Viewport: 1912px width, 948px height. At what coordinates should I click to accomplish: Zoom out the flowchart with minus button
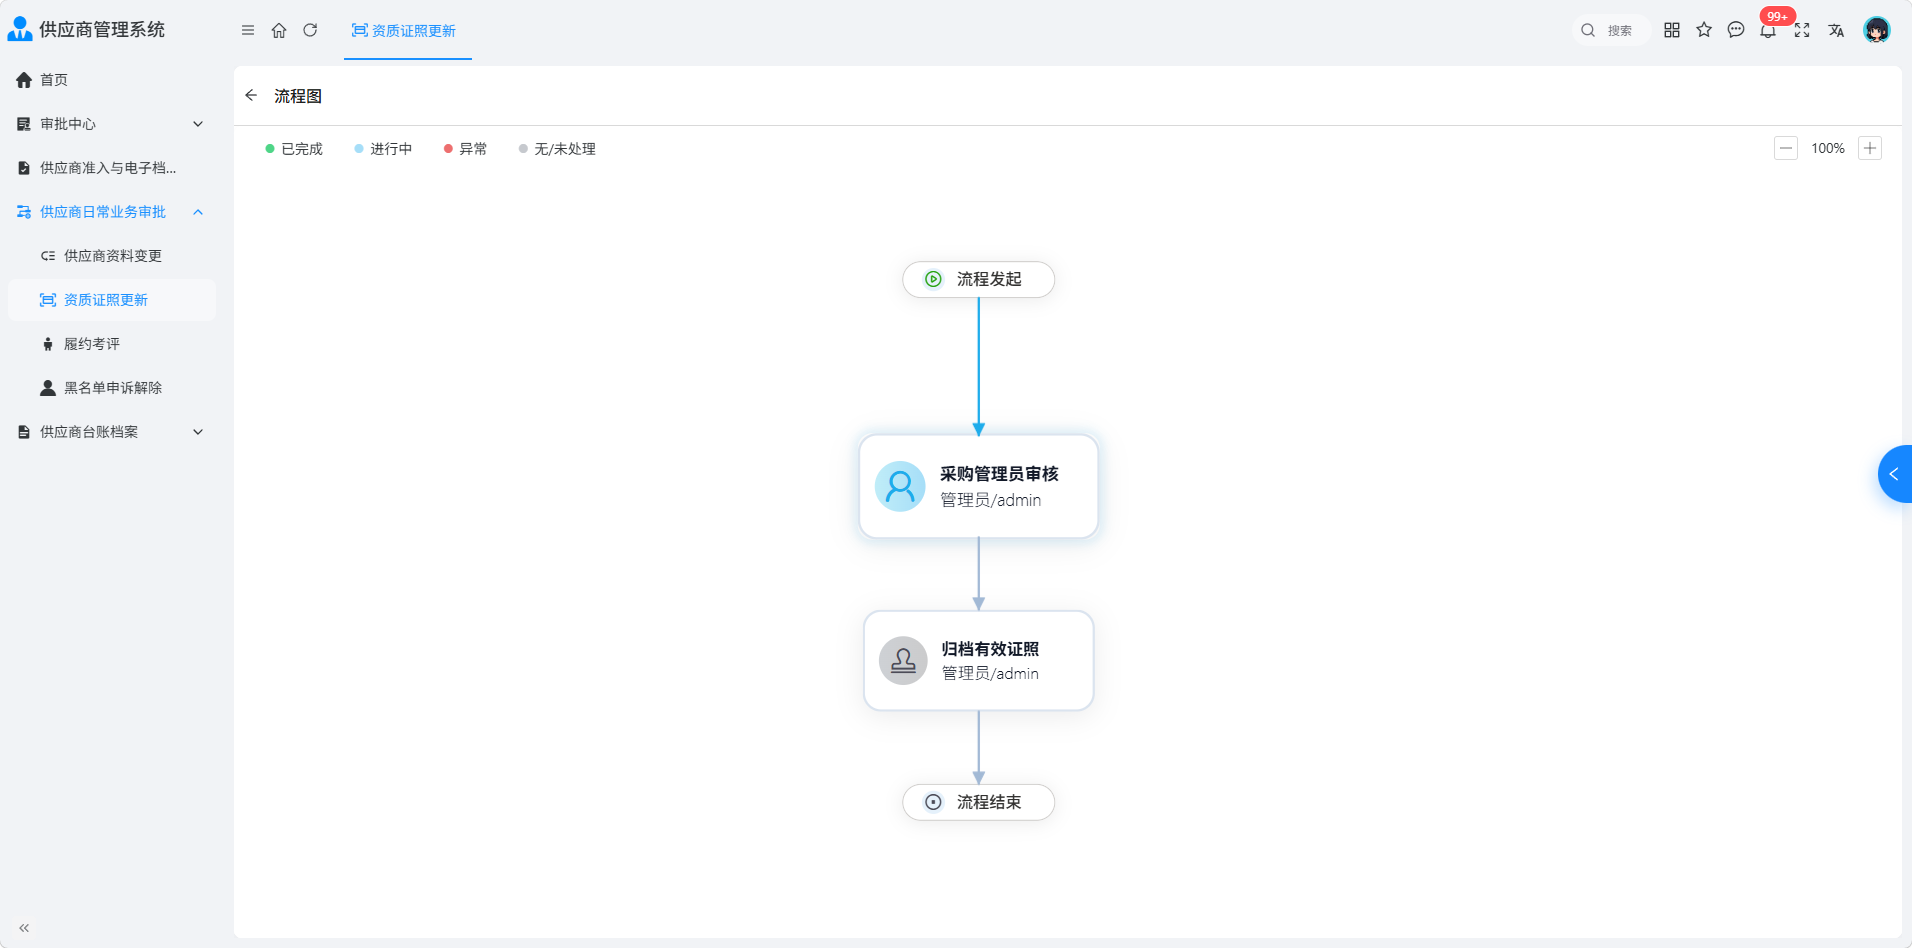[x=1786, y=148]
